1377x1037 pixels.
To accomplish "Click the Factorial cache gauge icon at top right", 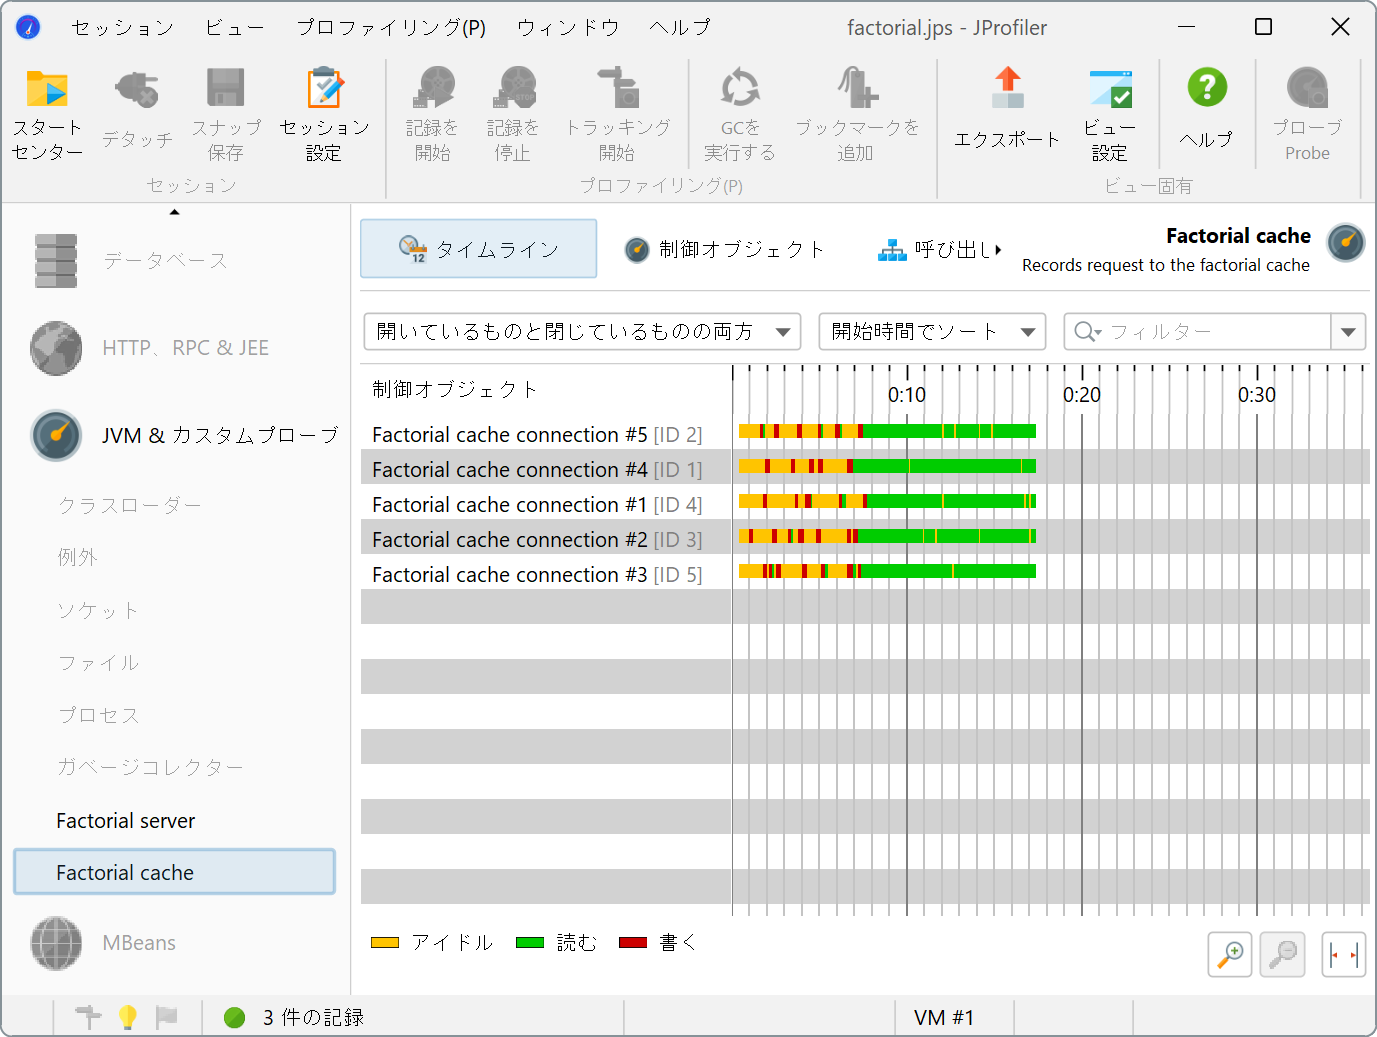I will tap(1346, 243).
